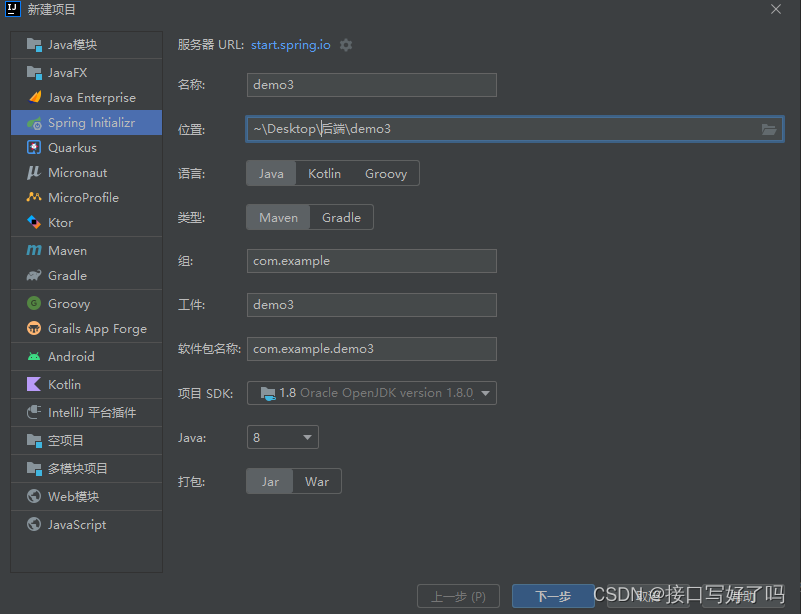Select Quarkus project type label
The height and width of the screenshot is (614, 801).
72,148
